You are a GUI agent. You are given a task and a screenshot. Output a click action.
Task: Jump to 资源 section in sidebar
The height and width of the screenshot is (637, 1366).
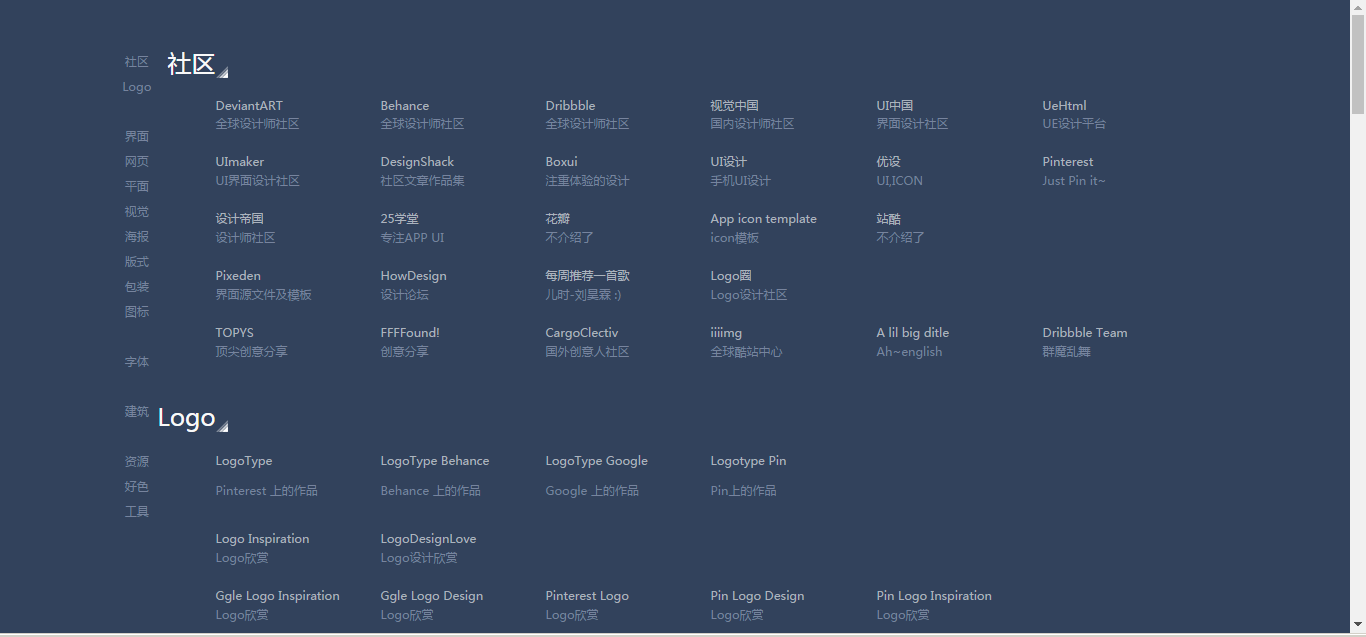tap(137, 462)
